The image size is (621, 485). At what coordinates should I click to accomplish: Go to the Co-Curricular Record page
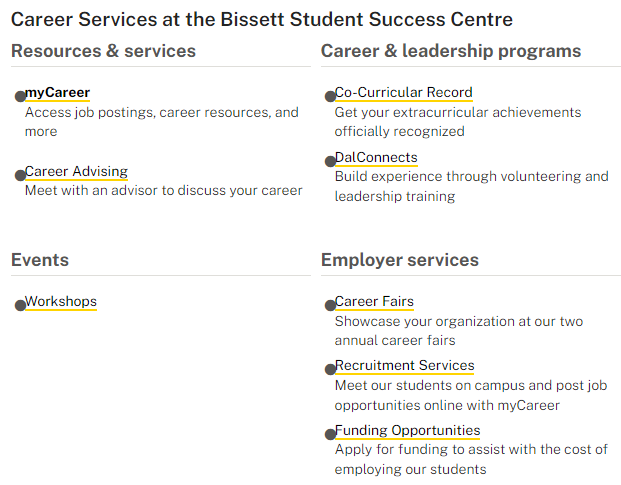[404, 93]
